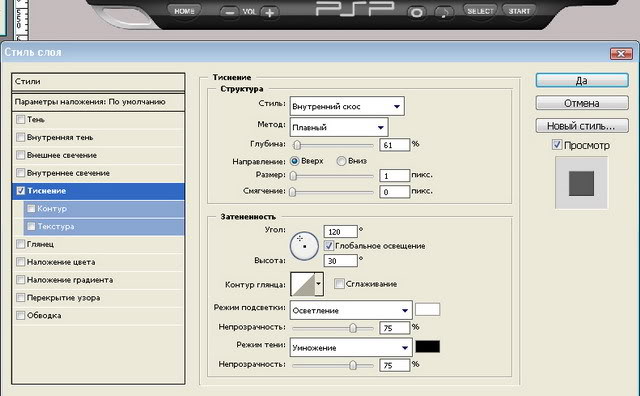640x396 pixels.
Task: Click the HOME button on PSP image
Action: 184,11
